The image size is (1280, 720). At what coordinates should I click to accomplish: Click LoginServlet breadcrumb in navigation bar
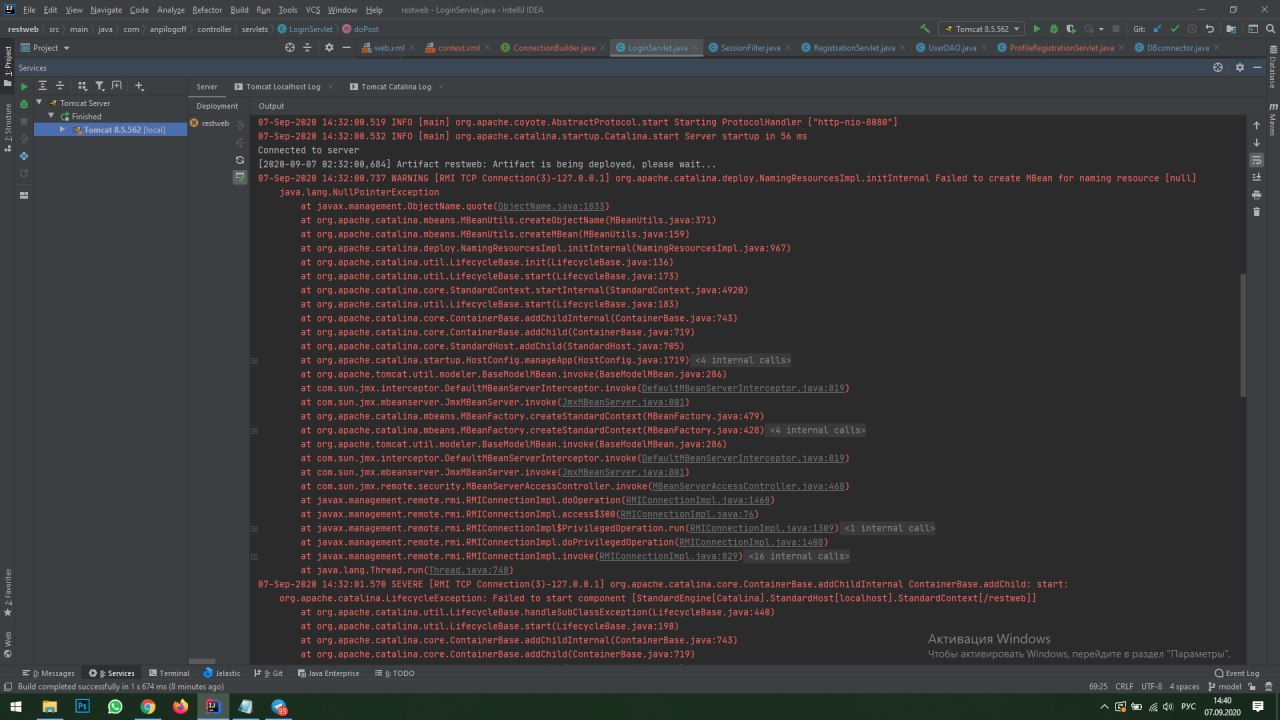click(x=305, y=29)
